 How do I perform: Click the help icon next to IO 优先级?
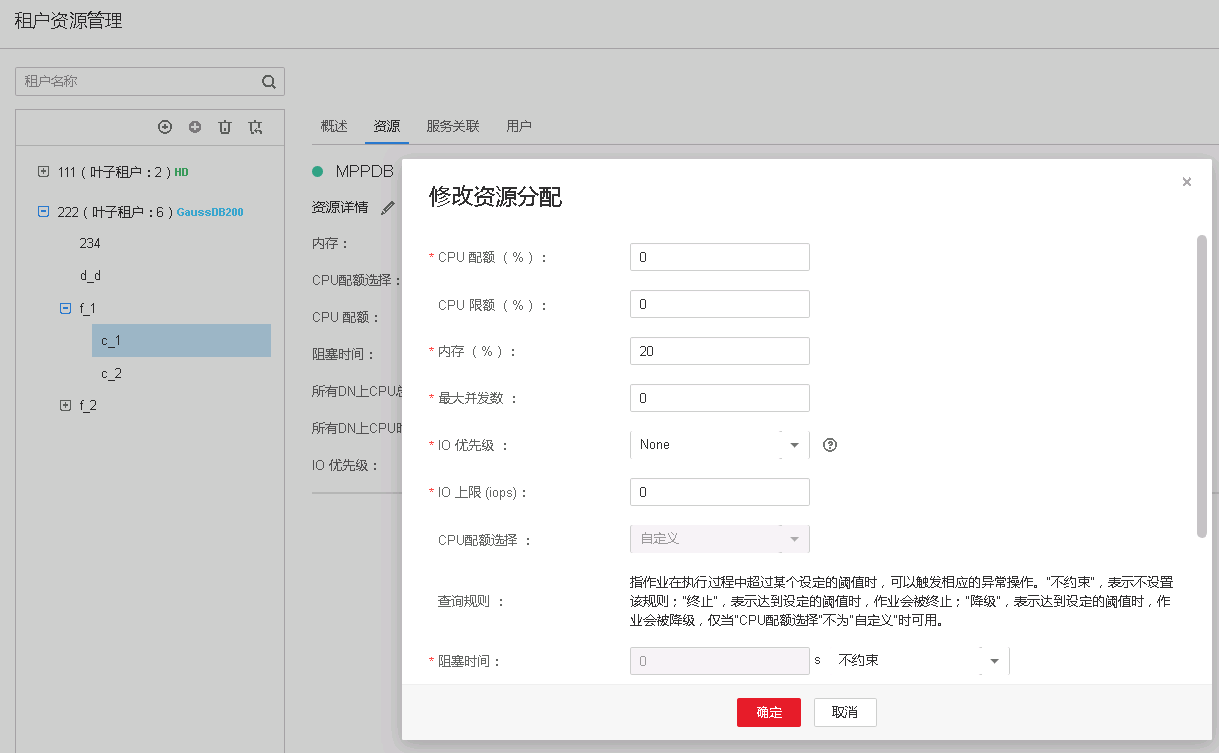click(x=829, y=445)
